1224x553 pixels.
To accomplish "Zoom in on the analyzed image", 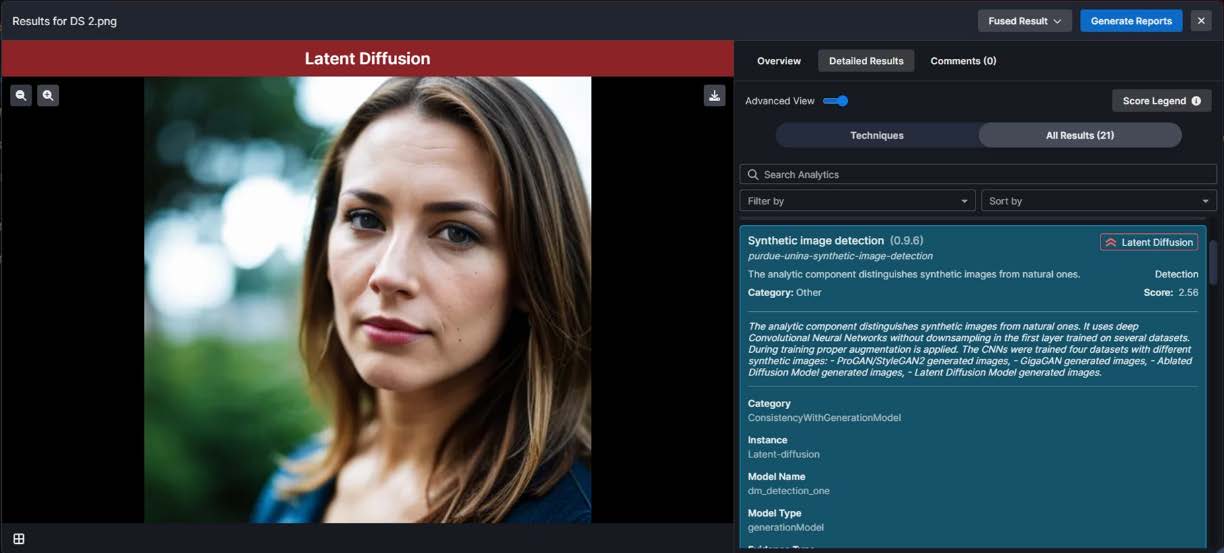I will click(x=48, y=96).
